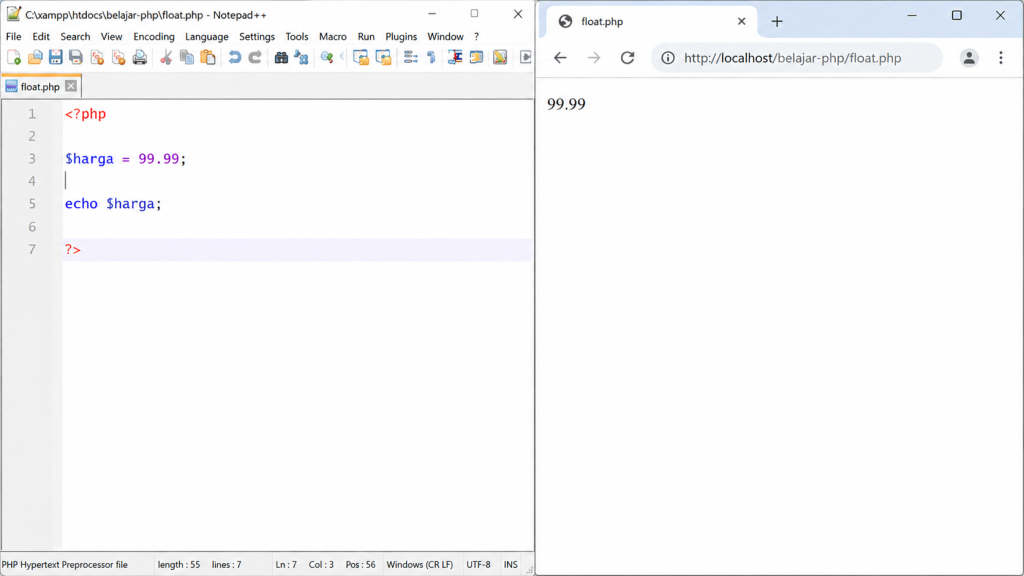Toggle synchronize horizontal scrolling

[383, 57]
